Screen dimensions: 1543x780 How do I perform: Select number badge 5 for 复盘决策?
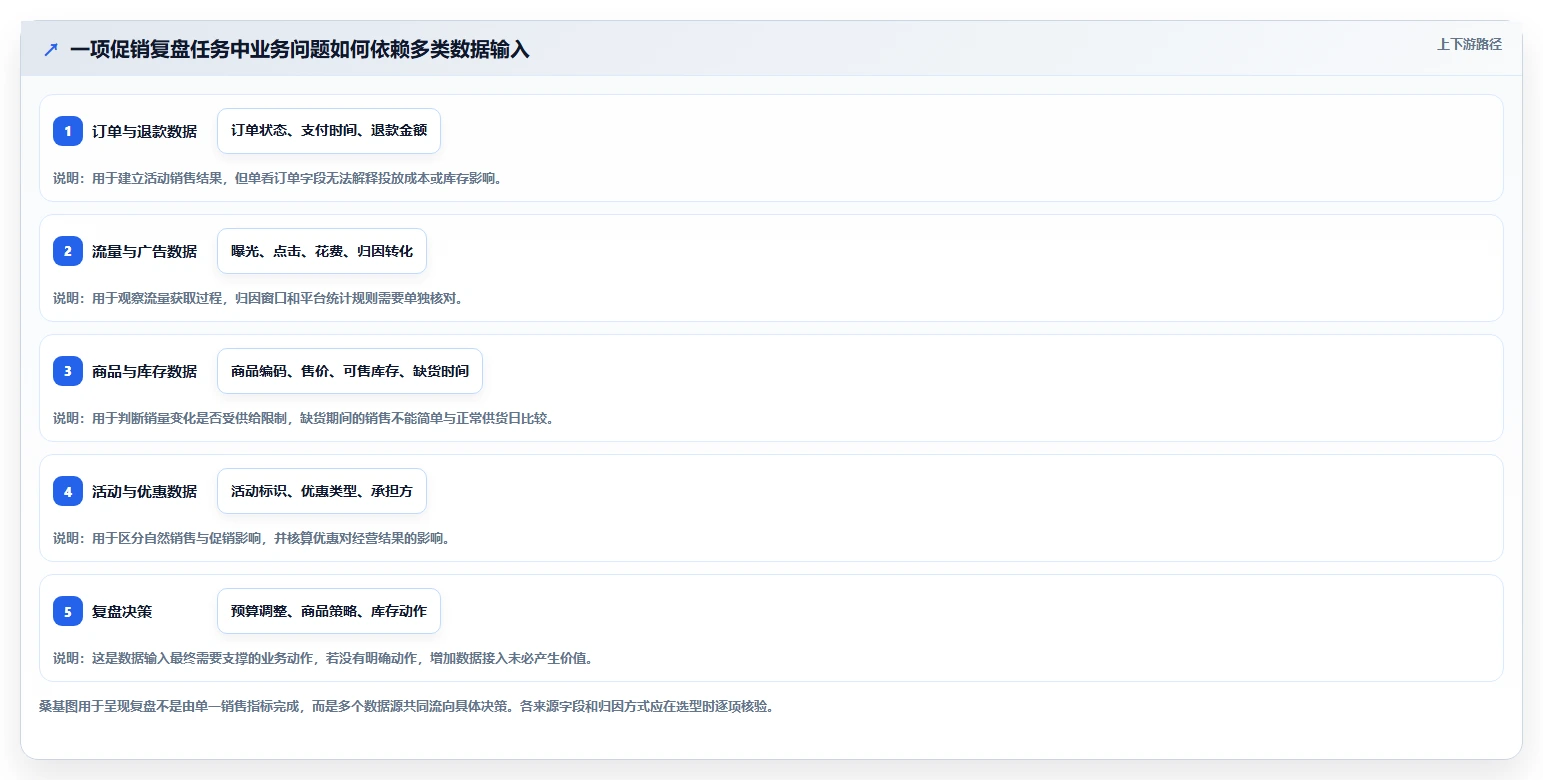68,611
